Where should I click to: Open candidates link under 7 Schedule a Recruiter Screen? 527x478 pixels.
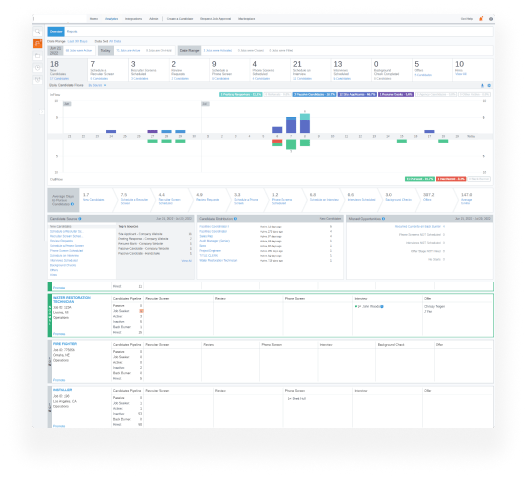(99, 79)
